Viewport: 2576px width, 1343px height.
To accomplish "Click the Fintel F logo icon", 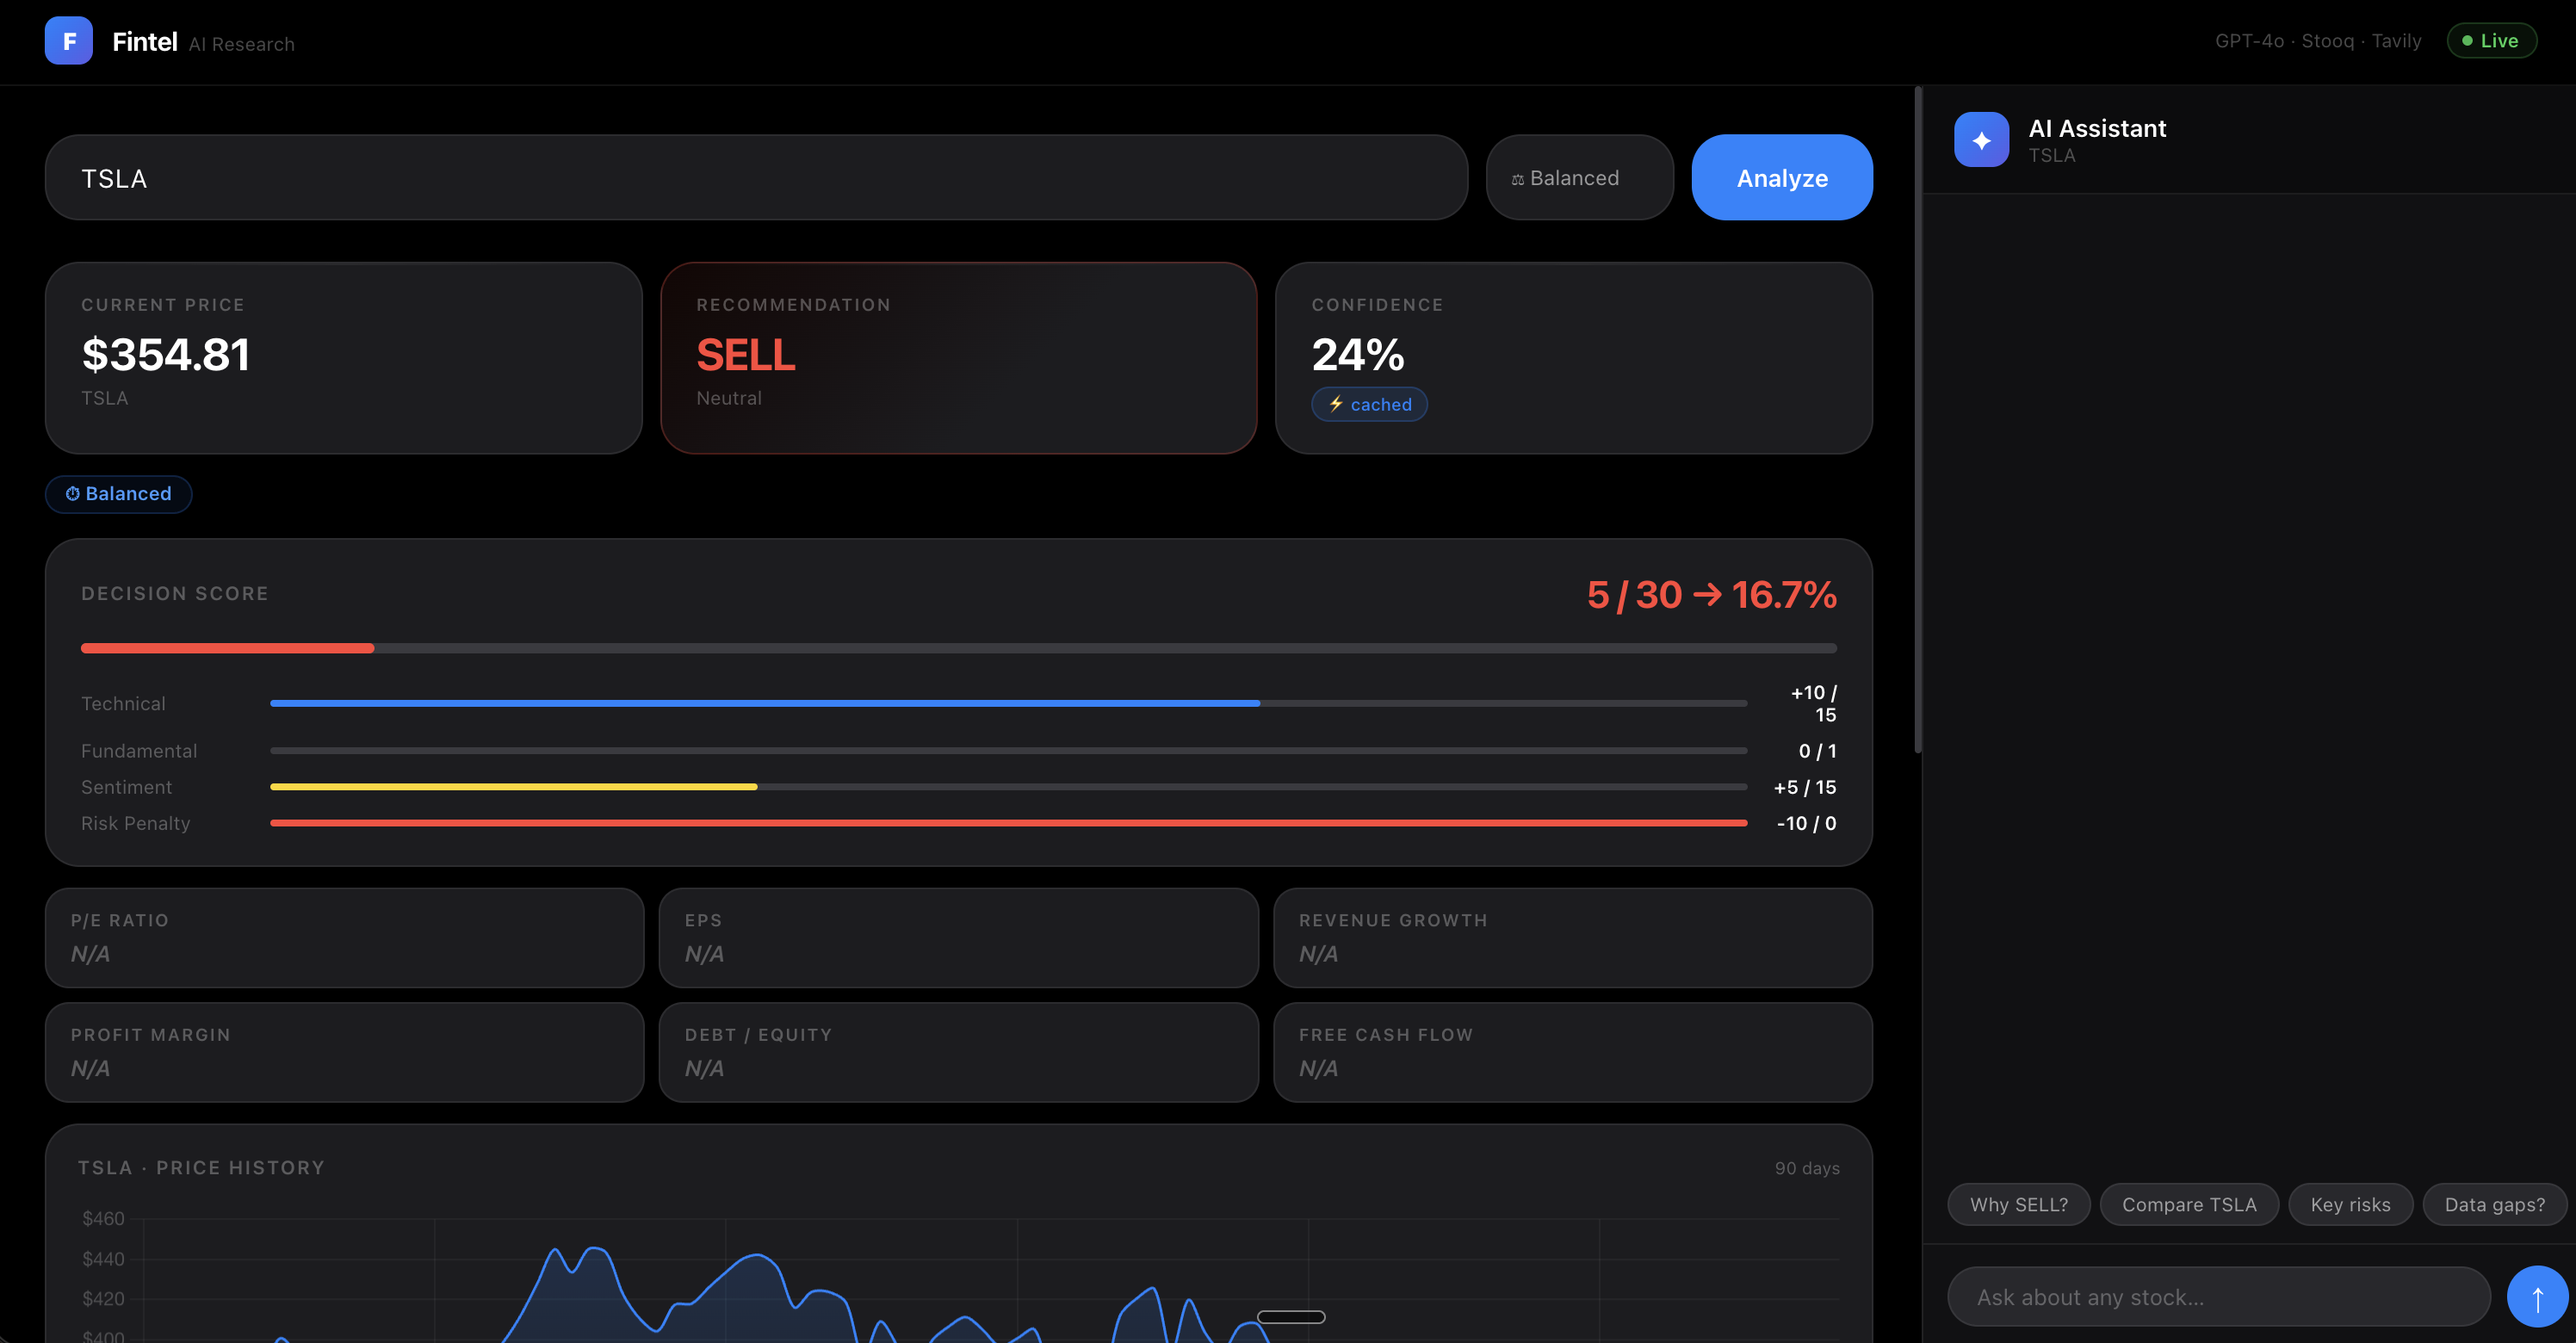I will tap(69, 41).
